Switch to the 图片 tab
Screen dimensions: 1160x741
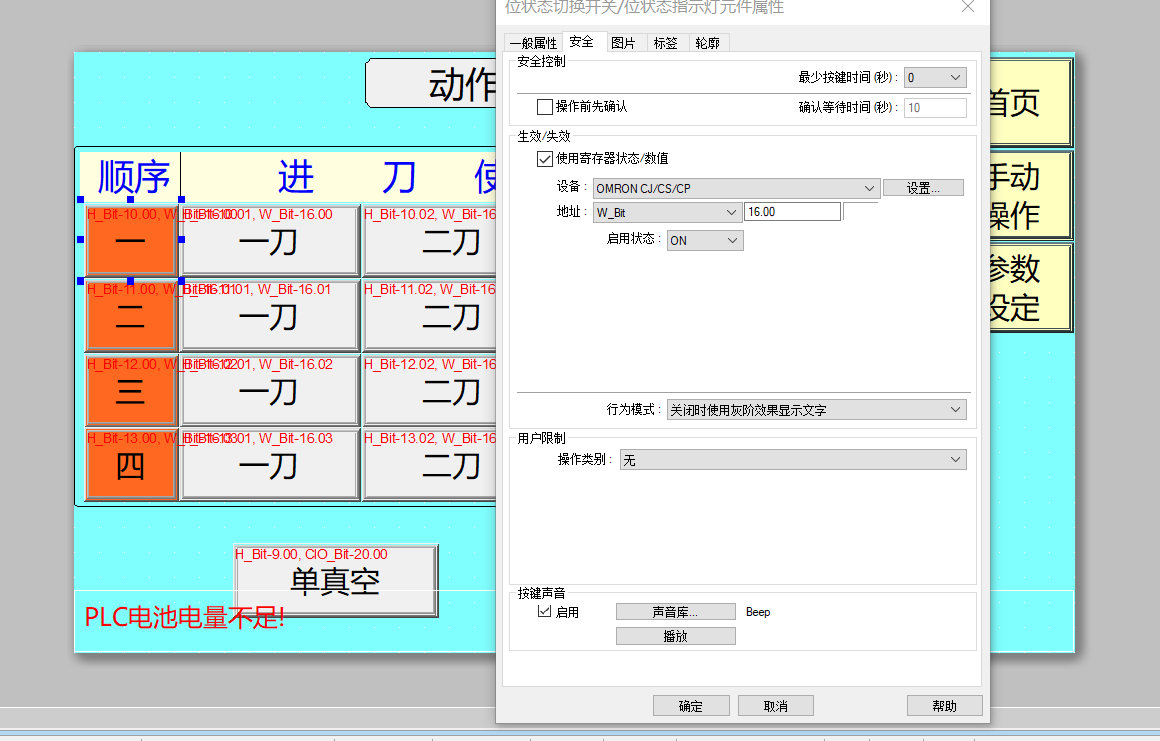point(623,43)
